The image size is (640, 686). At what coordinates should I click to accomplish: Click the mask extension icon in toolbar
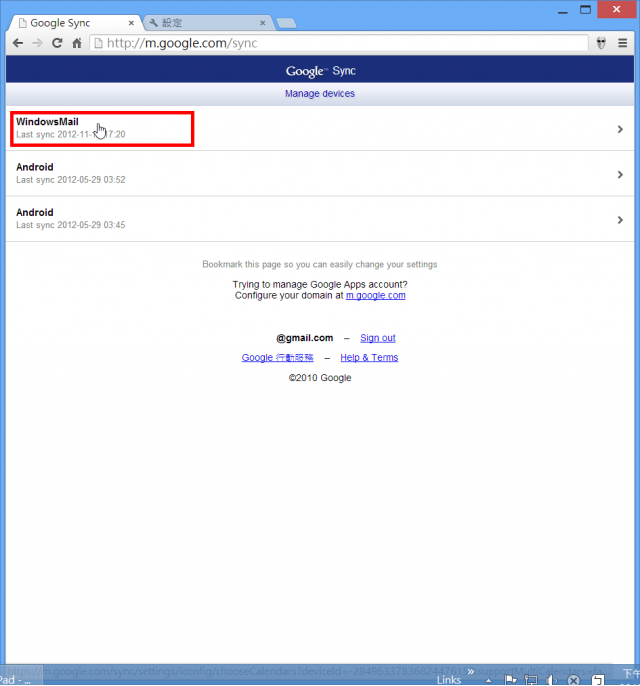(x=601, y=43)
